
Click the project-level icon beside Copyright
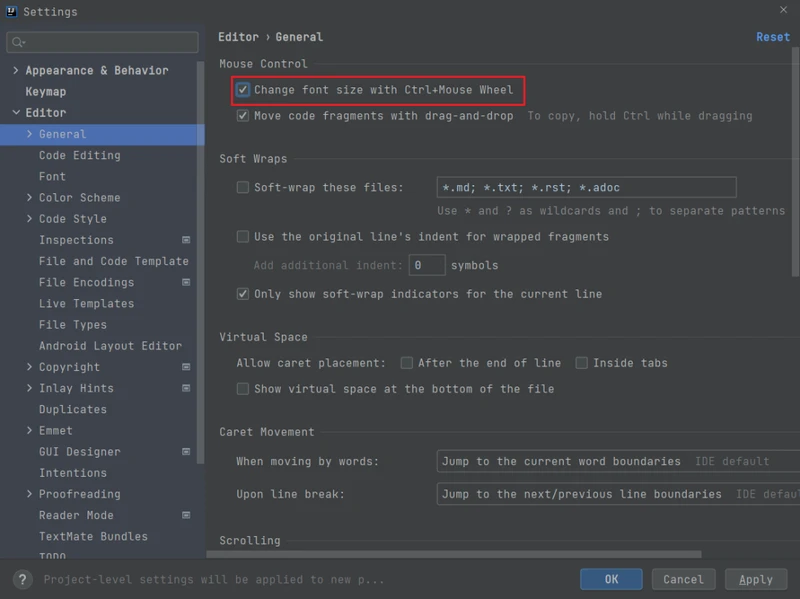[186, 367]
